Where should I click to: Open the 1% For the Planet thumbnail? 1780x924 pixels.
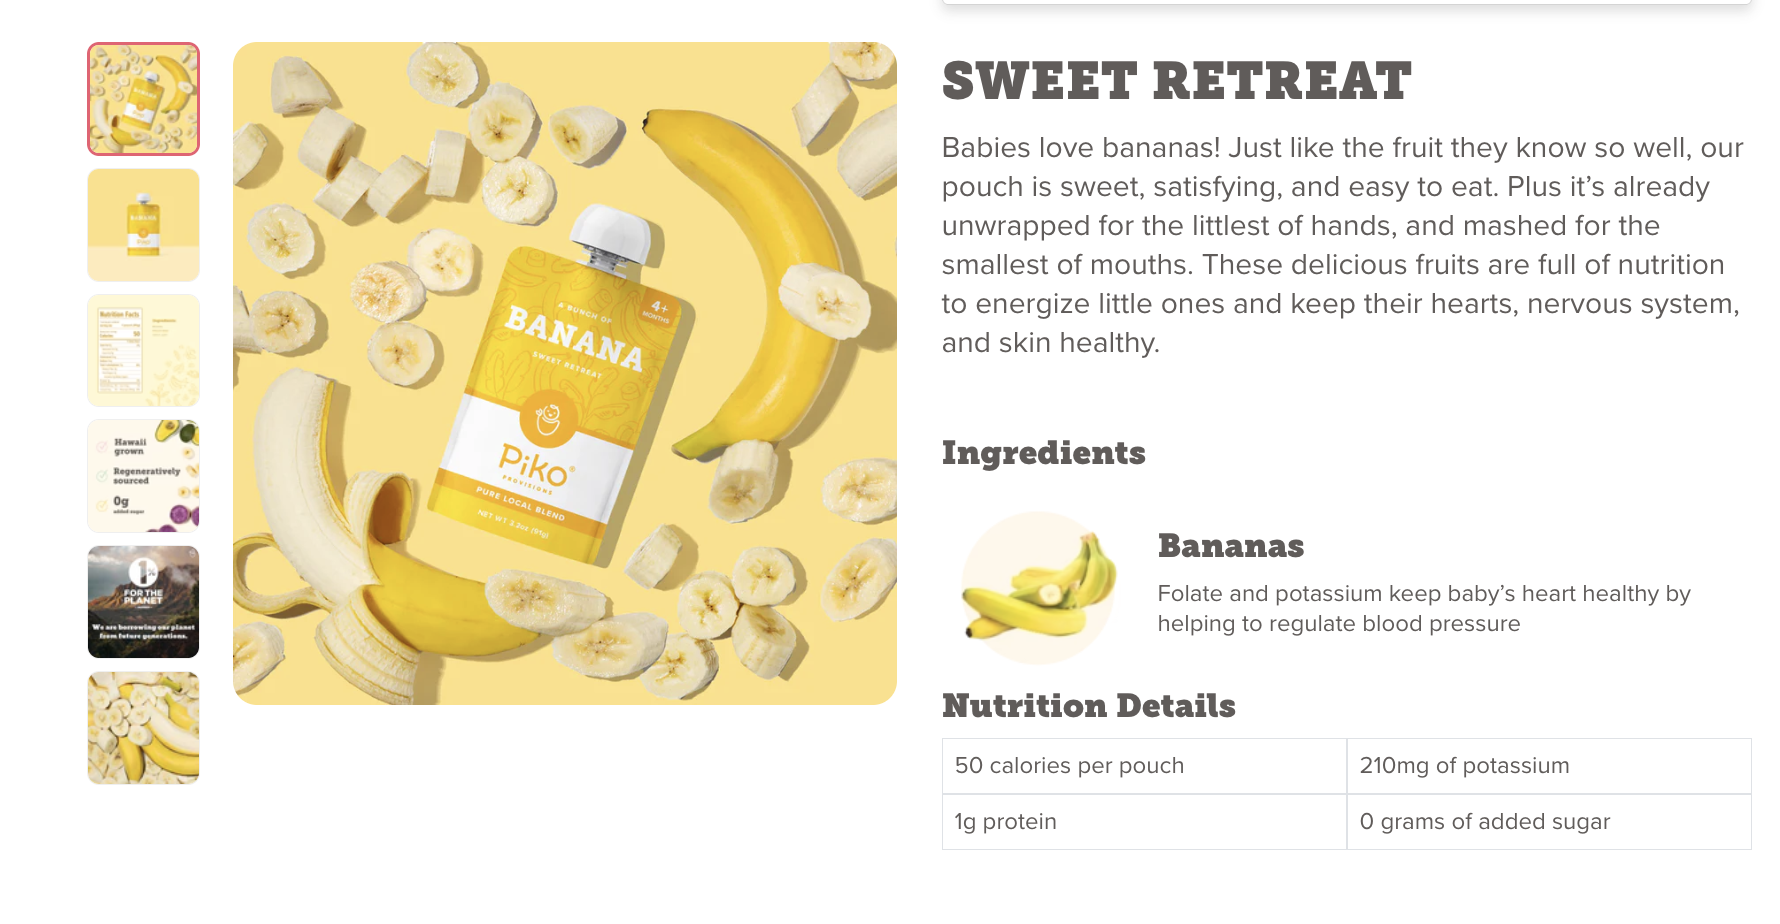coord(143,602)
